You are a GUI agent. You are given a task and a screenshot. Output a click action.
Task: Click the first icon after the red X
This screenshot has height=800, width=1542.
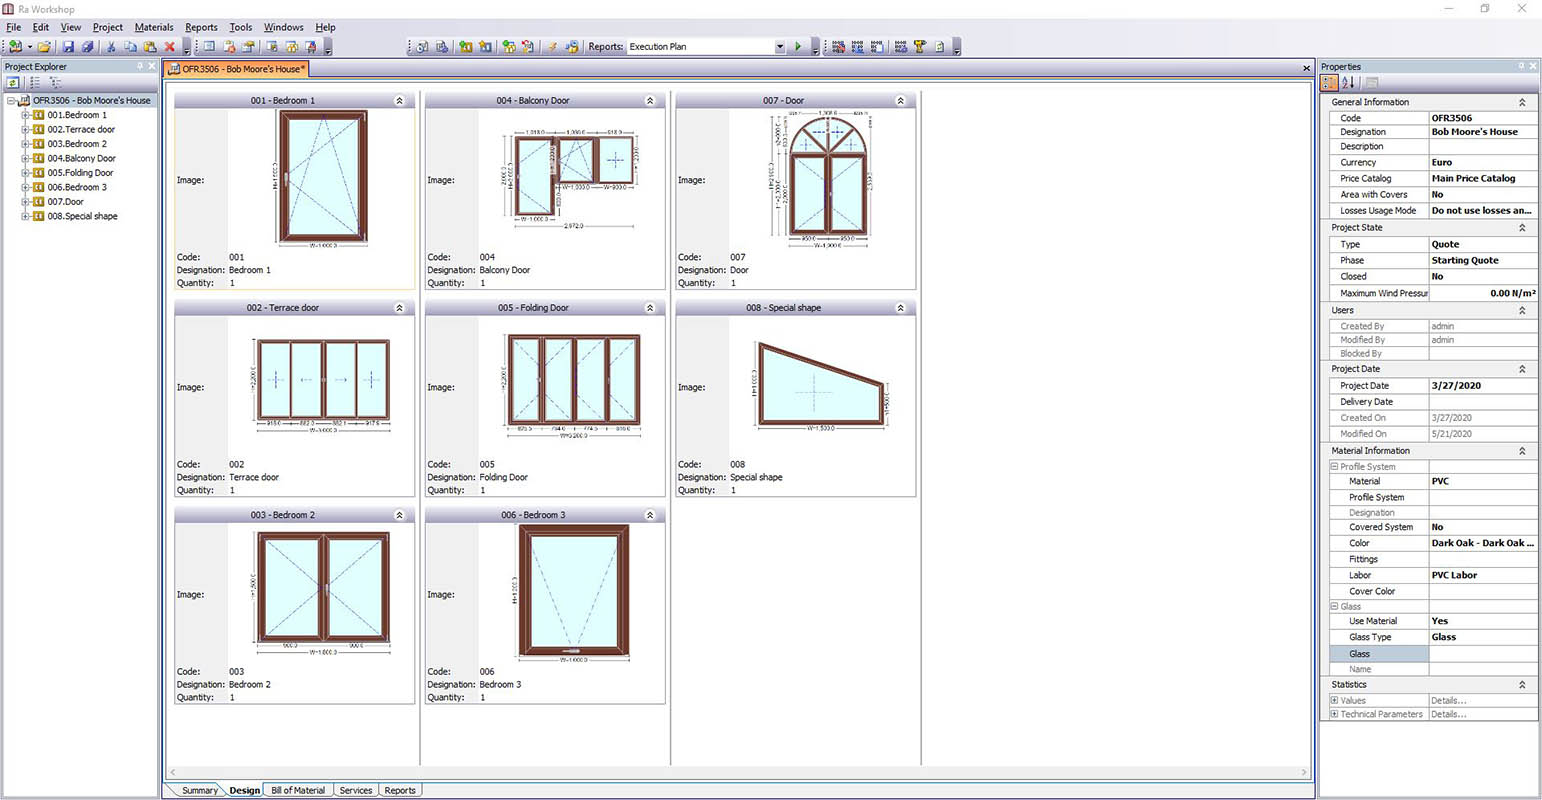(x=209, y=46)
